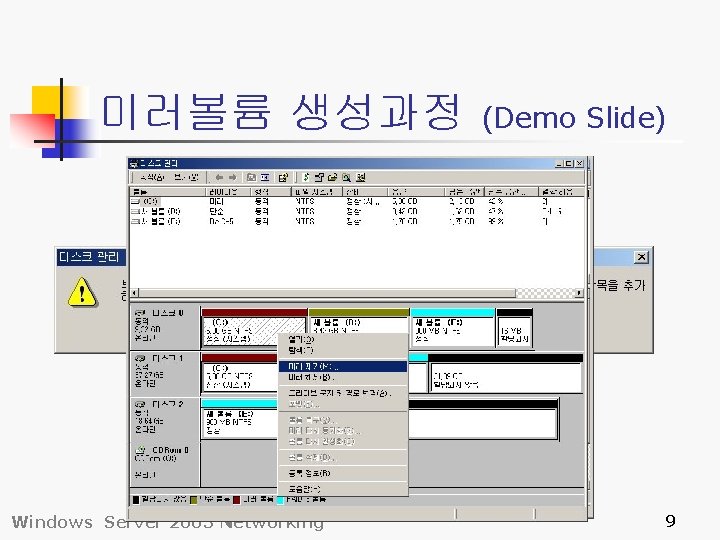Close the background 디스크 관리 dialog with X
720x540 pixels.
pos(641,257)
